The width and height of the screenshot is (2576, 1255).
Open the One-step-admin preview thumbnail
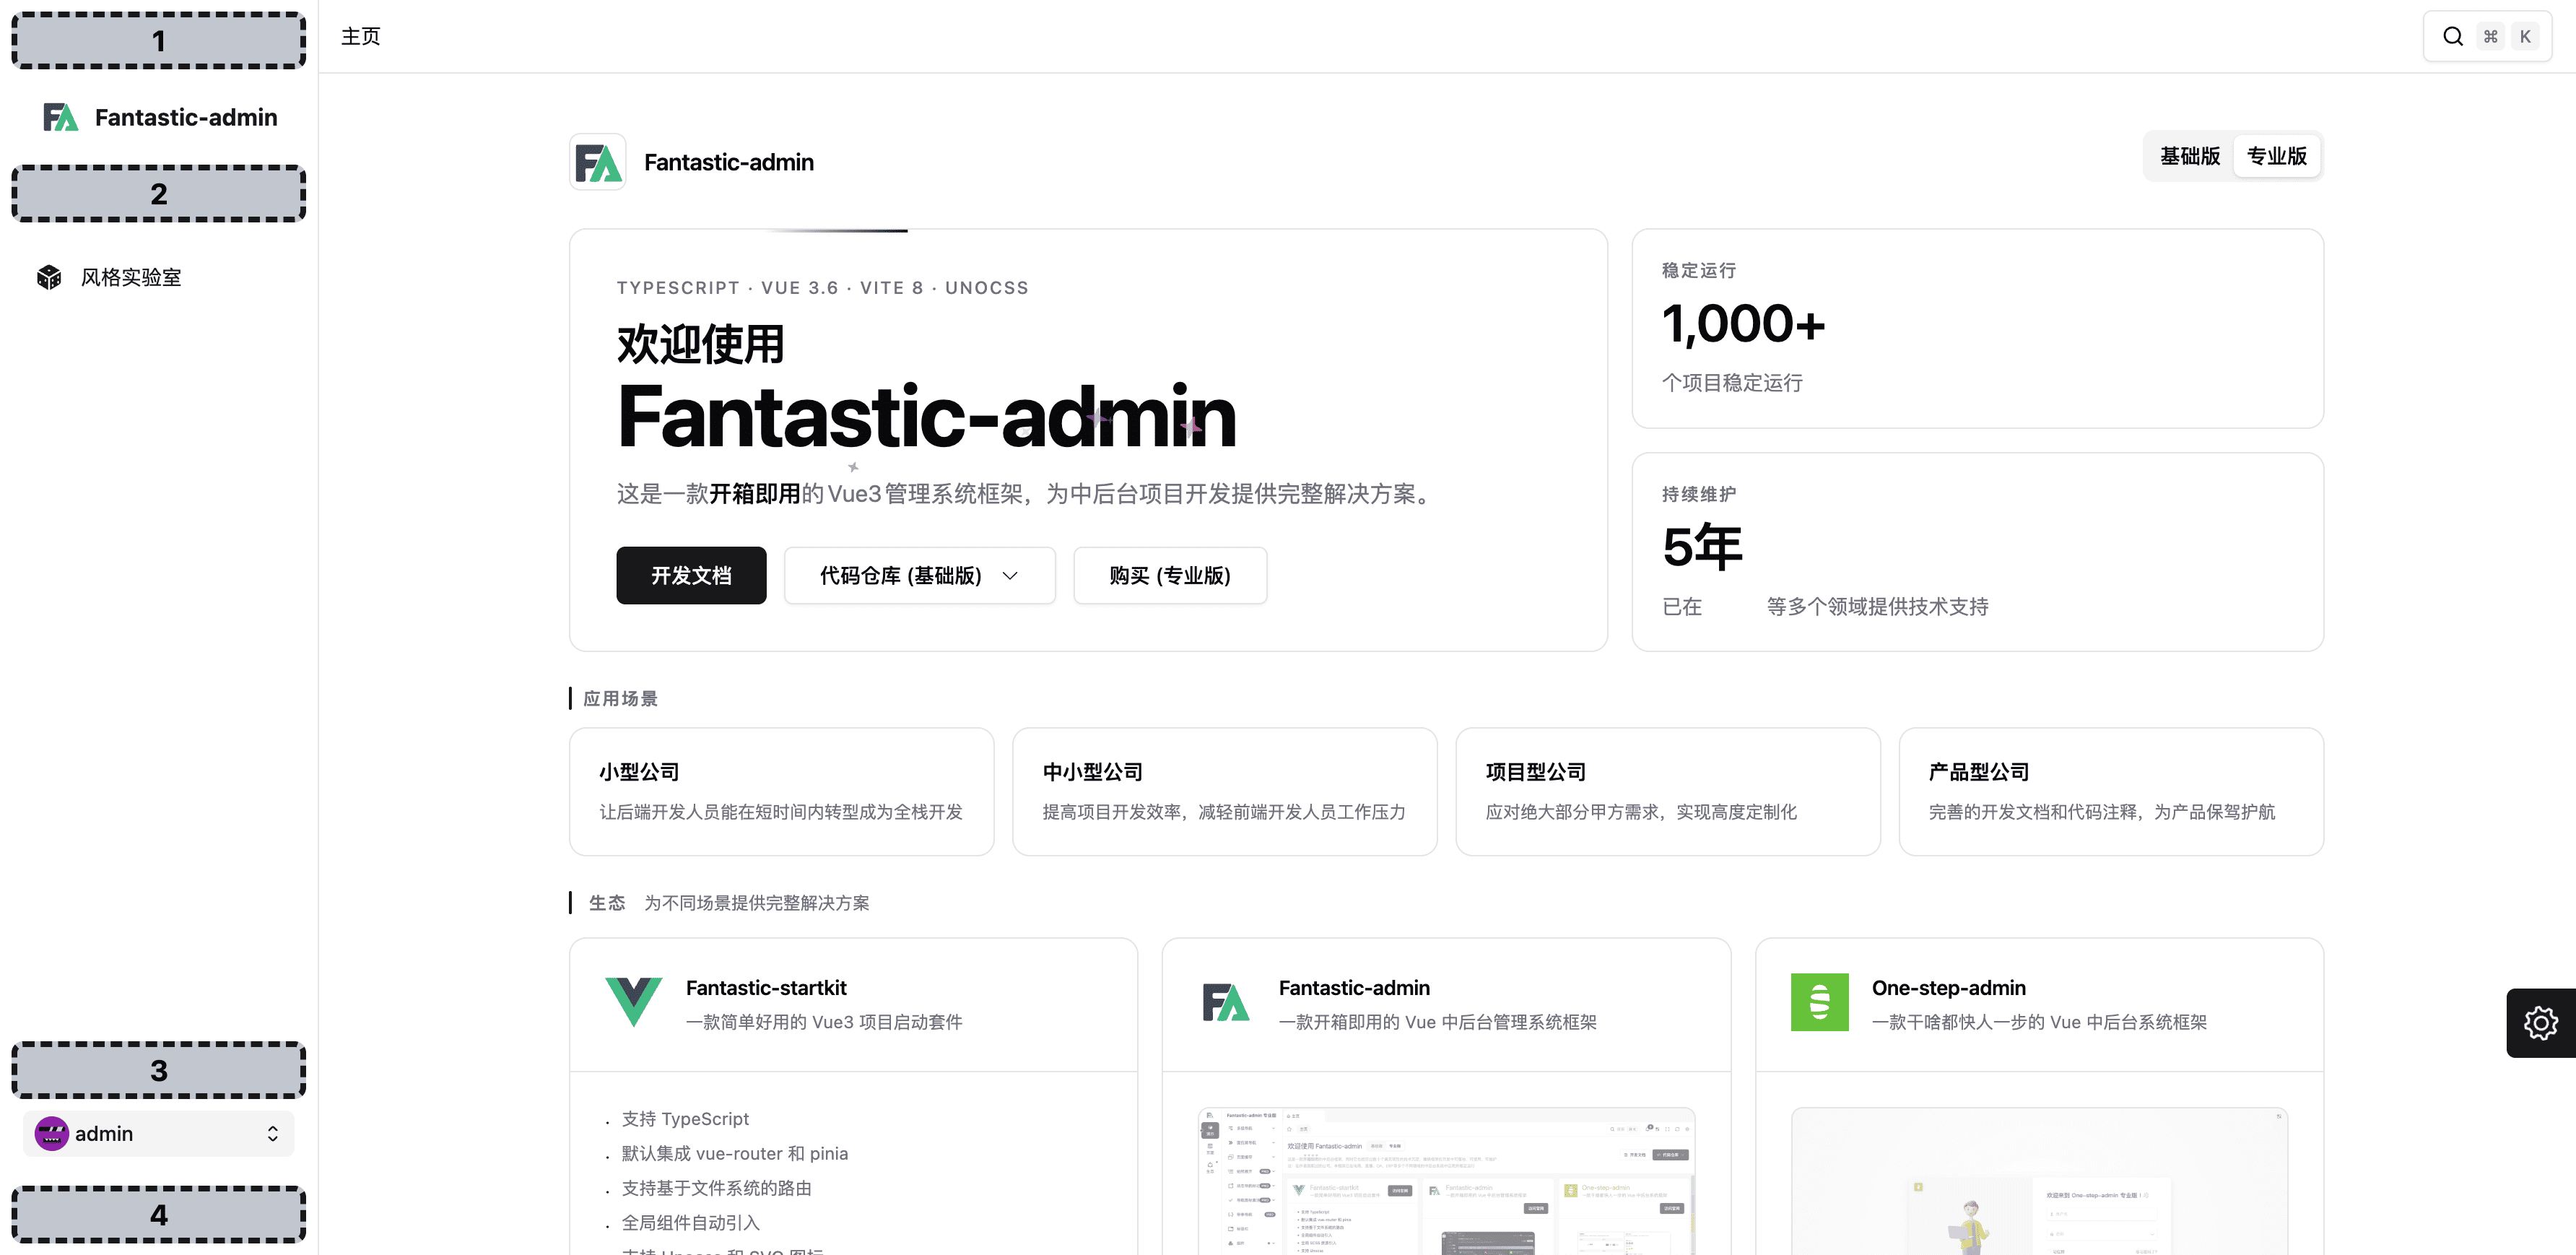[x=2040, y=1181]
